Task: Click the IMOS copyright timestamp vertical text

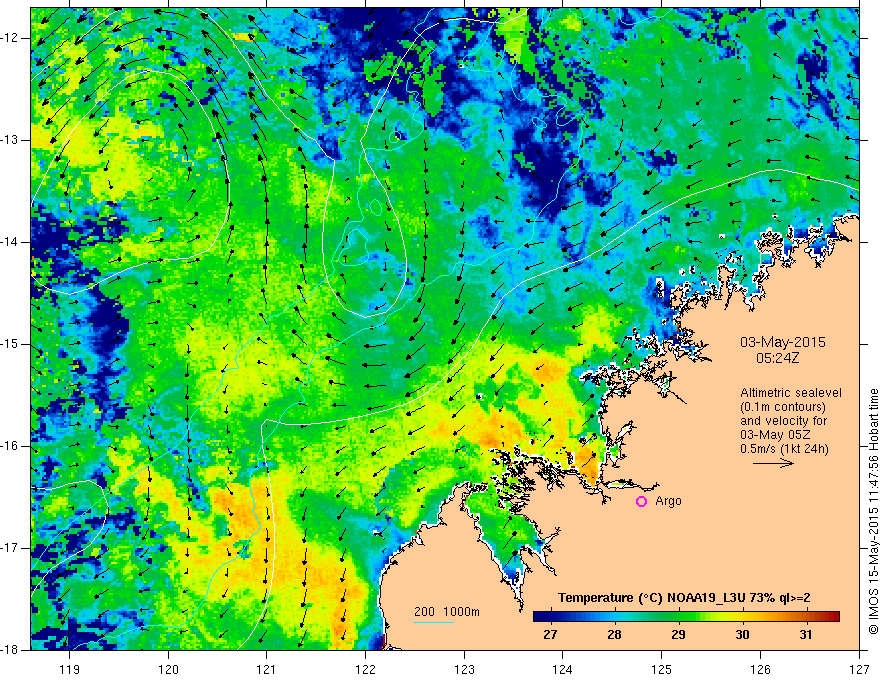Action: 873,512
